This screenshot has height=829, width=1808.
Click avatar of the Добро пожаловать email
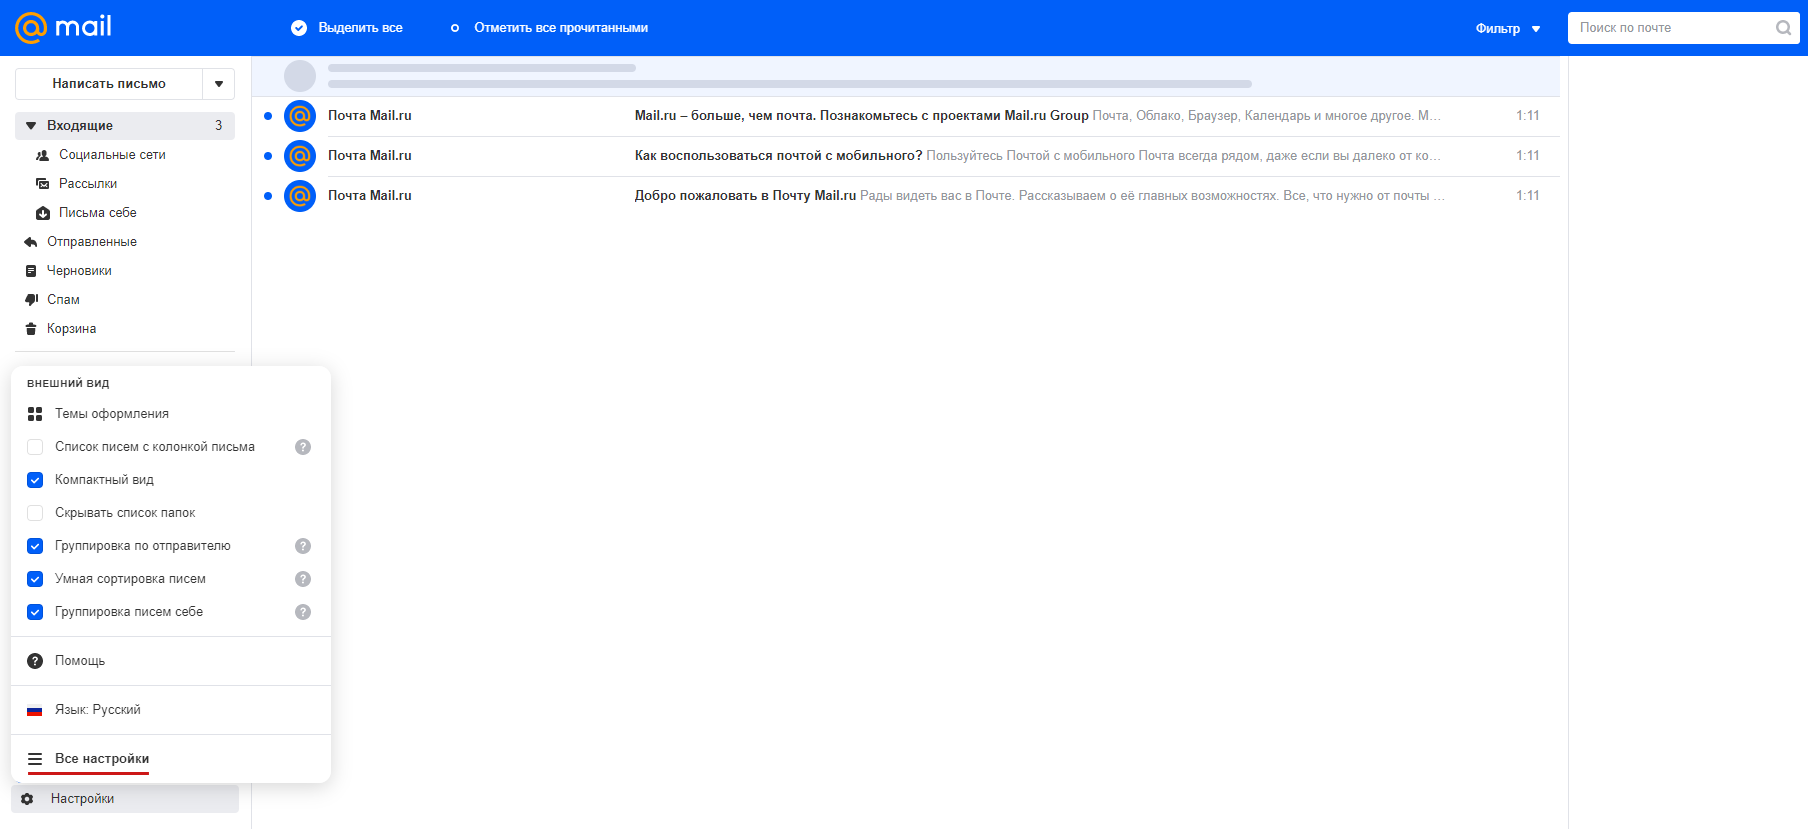tap(300, 196)
